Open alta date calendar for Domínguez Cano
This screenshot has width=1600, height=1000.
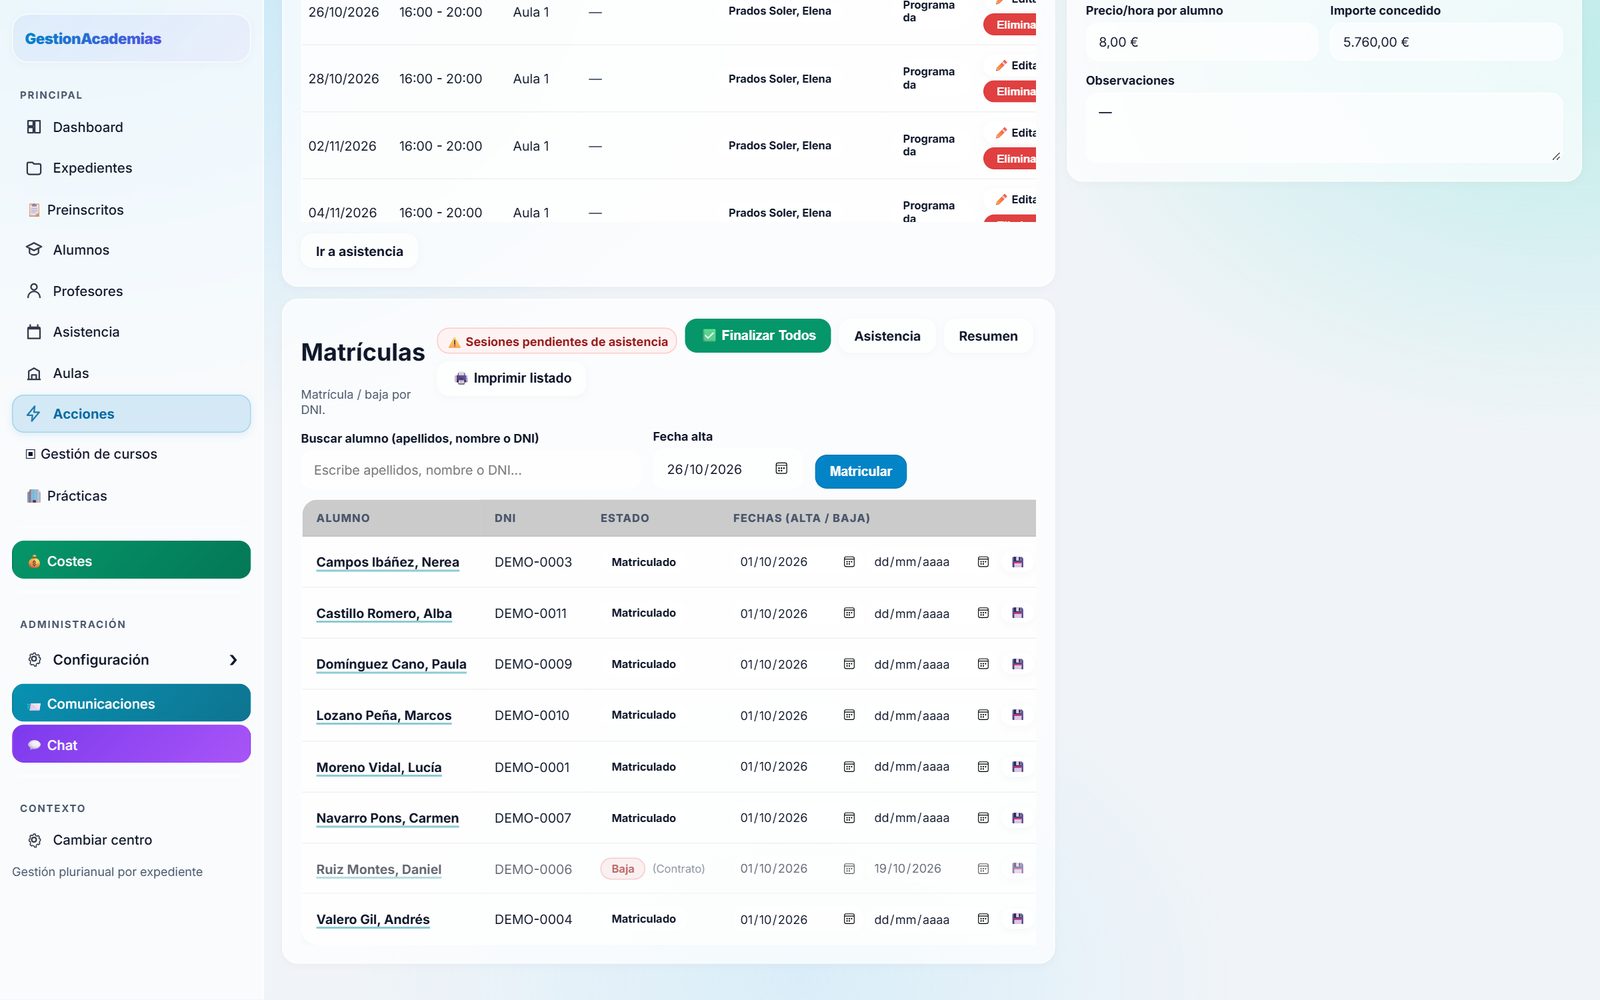(x=849, y=664)
